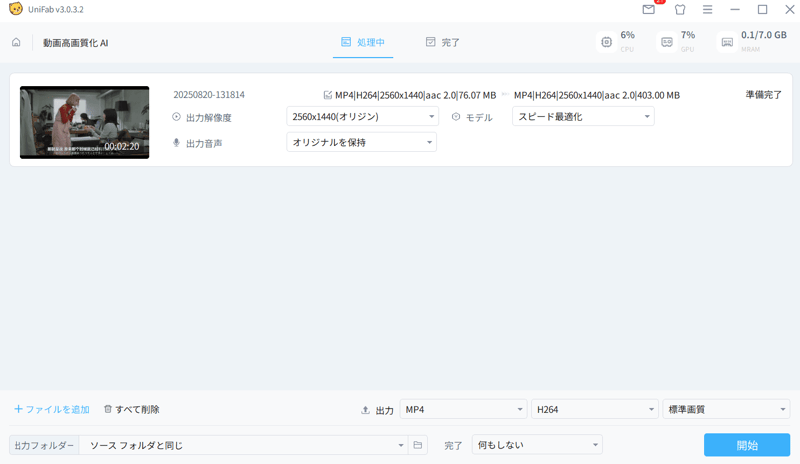Open the 標準画質 quality dropdown
Image resolution: width=800 pixels, height=464 pixels.
point(726,410)
